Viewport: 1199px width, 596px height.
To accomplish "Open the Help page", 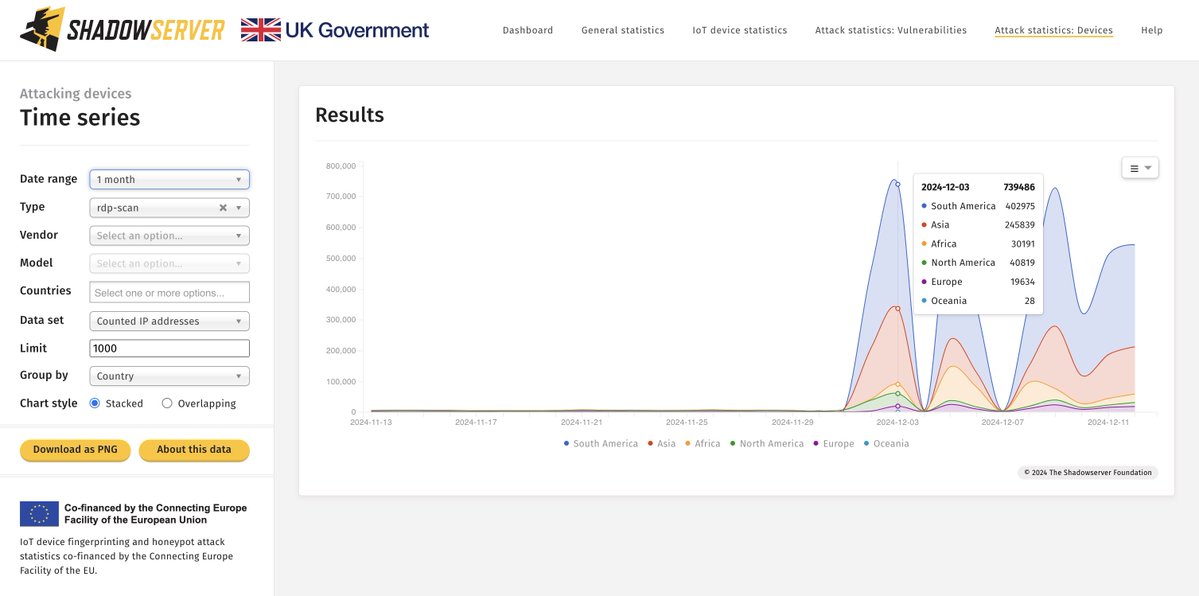I will pos(1152,31).
